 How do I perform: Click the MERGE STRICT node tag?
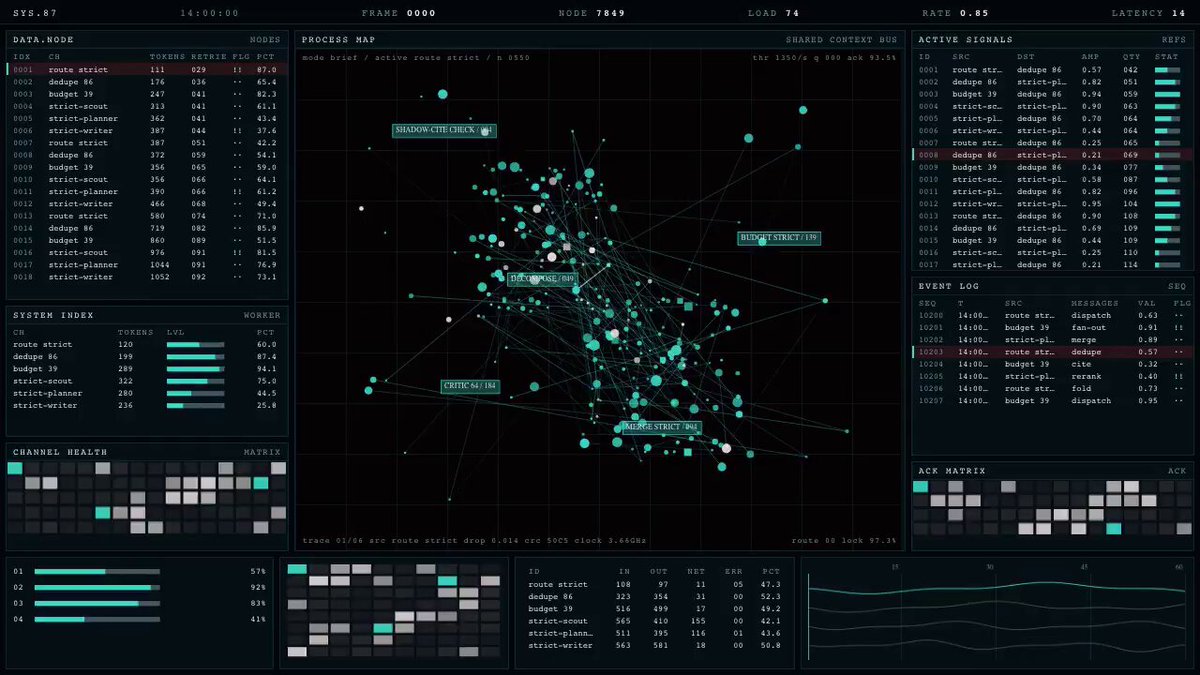[x=661, y=427]
